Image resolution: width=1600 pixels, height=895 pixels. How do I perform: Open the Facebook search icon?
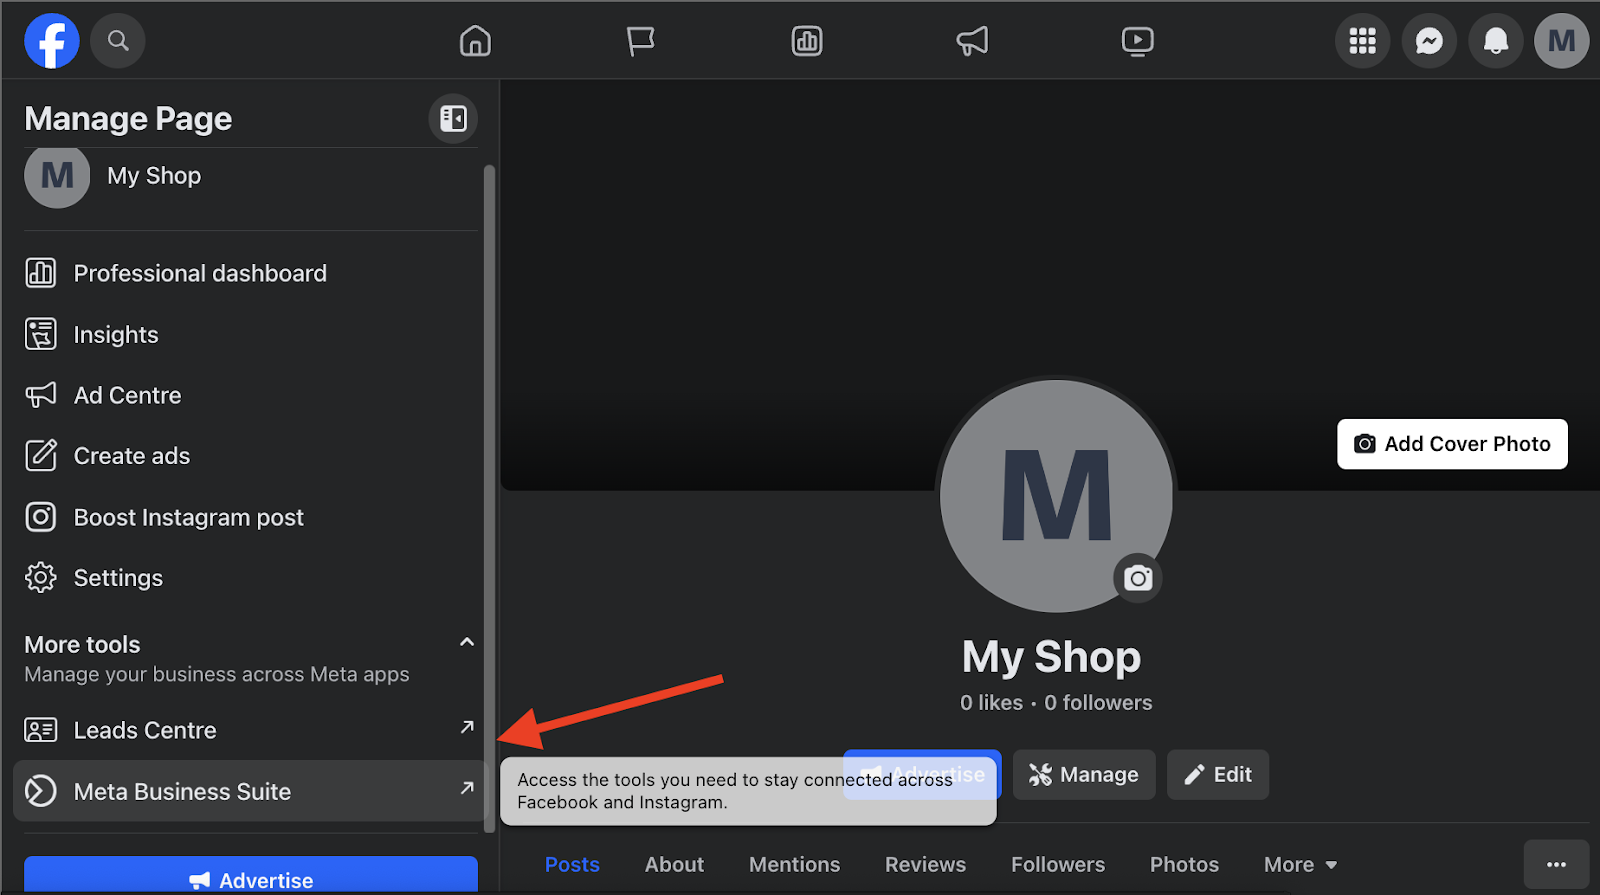118,41
